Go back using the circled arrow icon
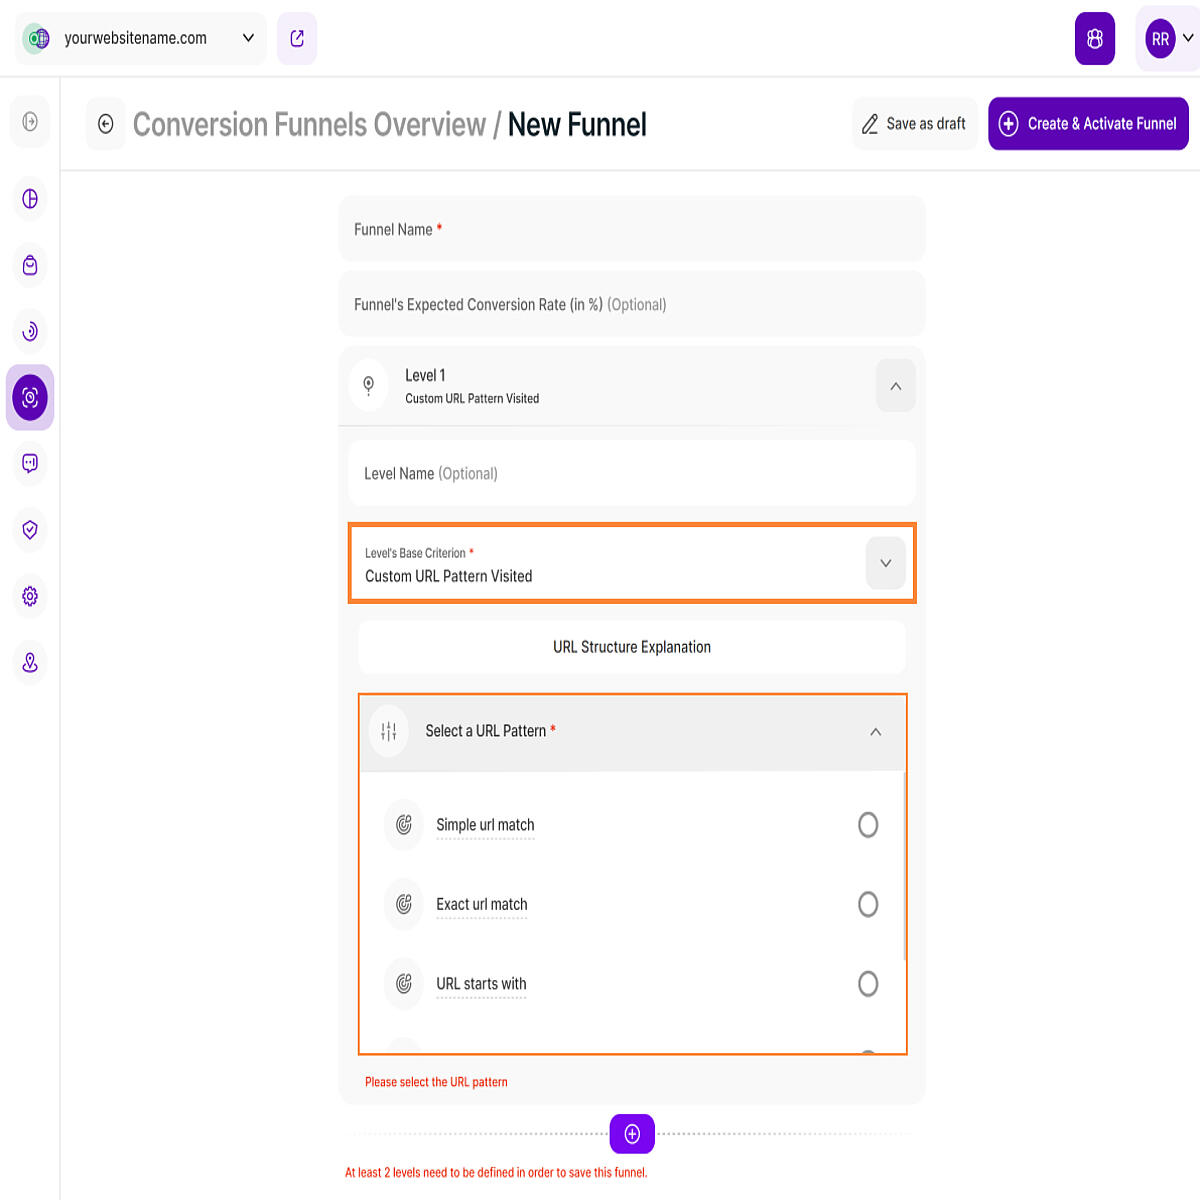 (106, 124)
